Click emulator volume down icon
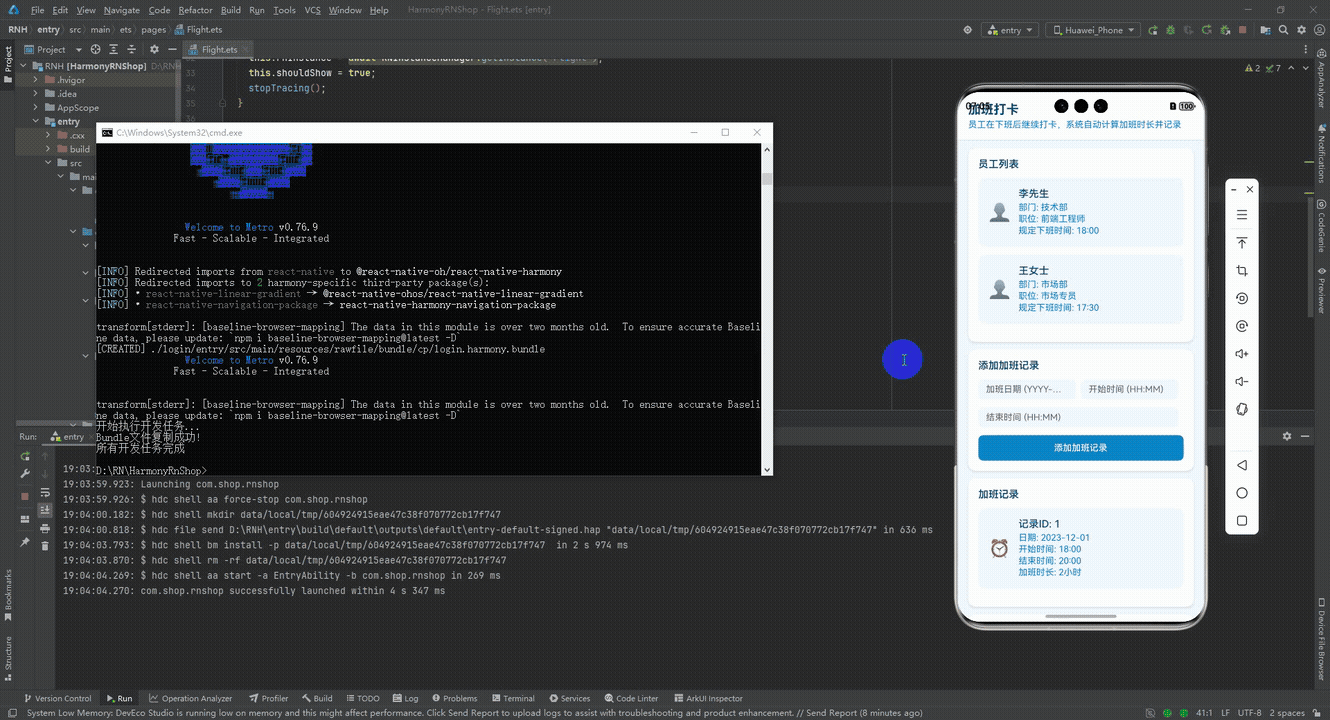Viewport: 1330px width, 720px height. click(x=1242, y=381)
